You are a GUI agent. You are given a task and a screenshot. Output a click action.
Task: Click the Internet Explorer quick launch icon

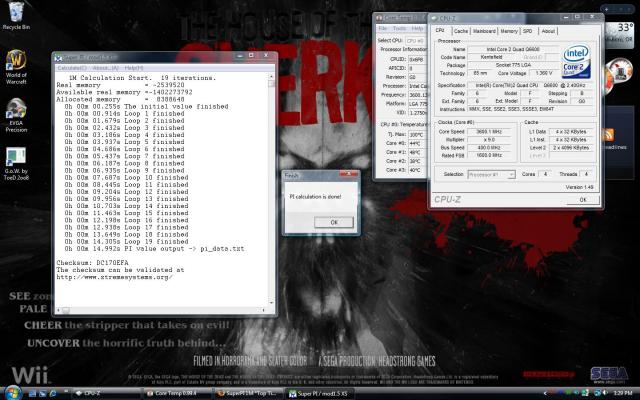[53, 393]
